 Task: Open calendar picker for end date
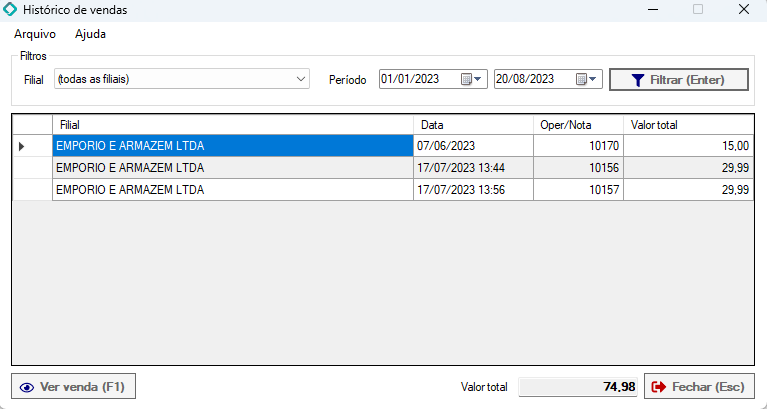[587, 79]
